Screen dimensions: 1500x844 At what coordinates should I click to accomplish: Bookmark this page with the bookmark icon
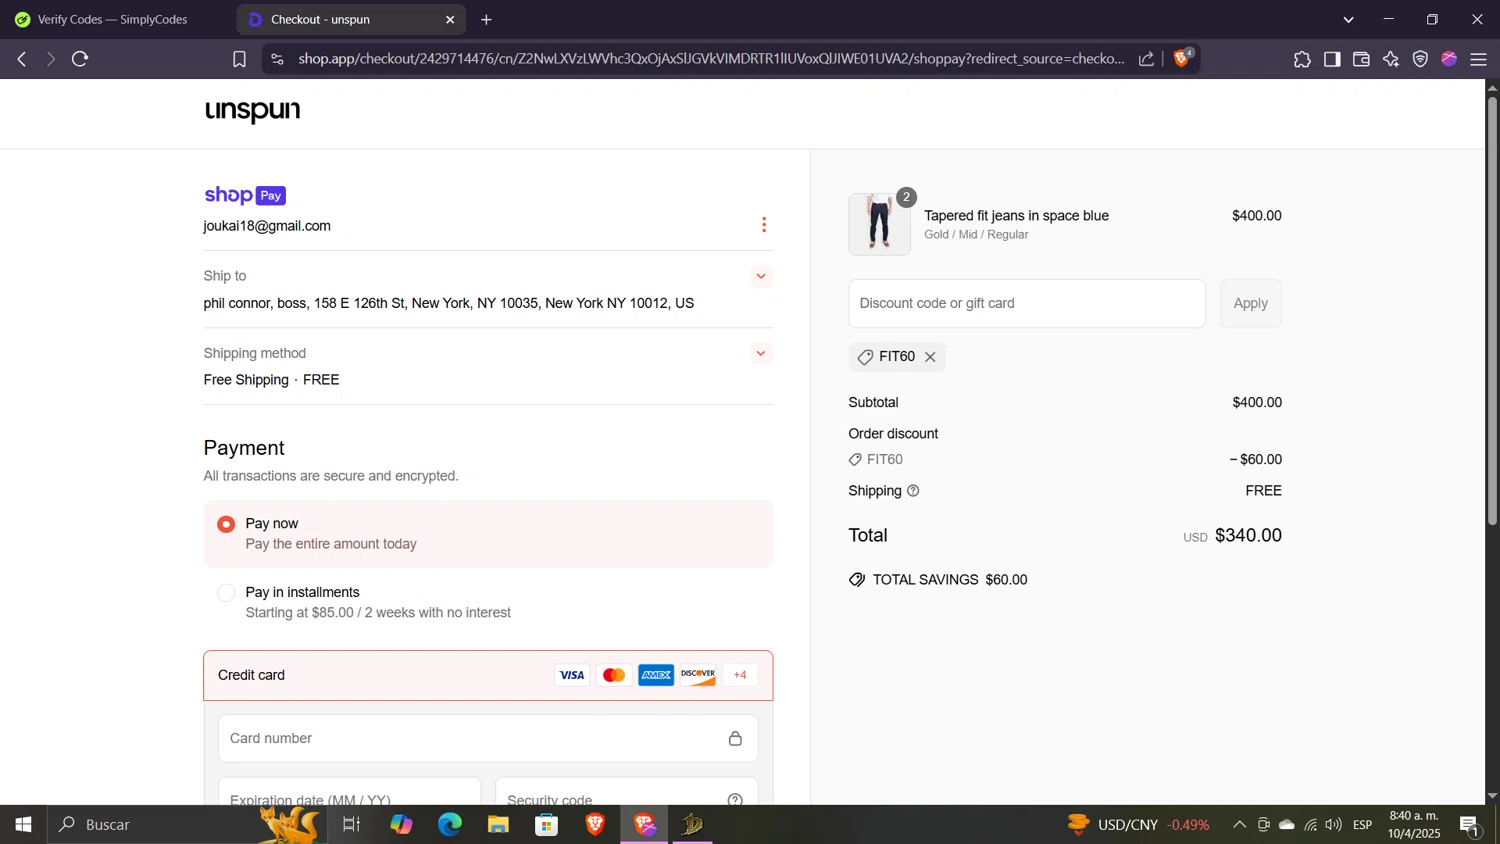click(x=239, y=59)
